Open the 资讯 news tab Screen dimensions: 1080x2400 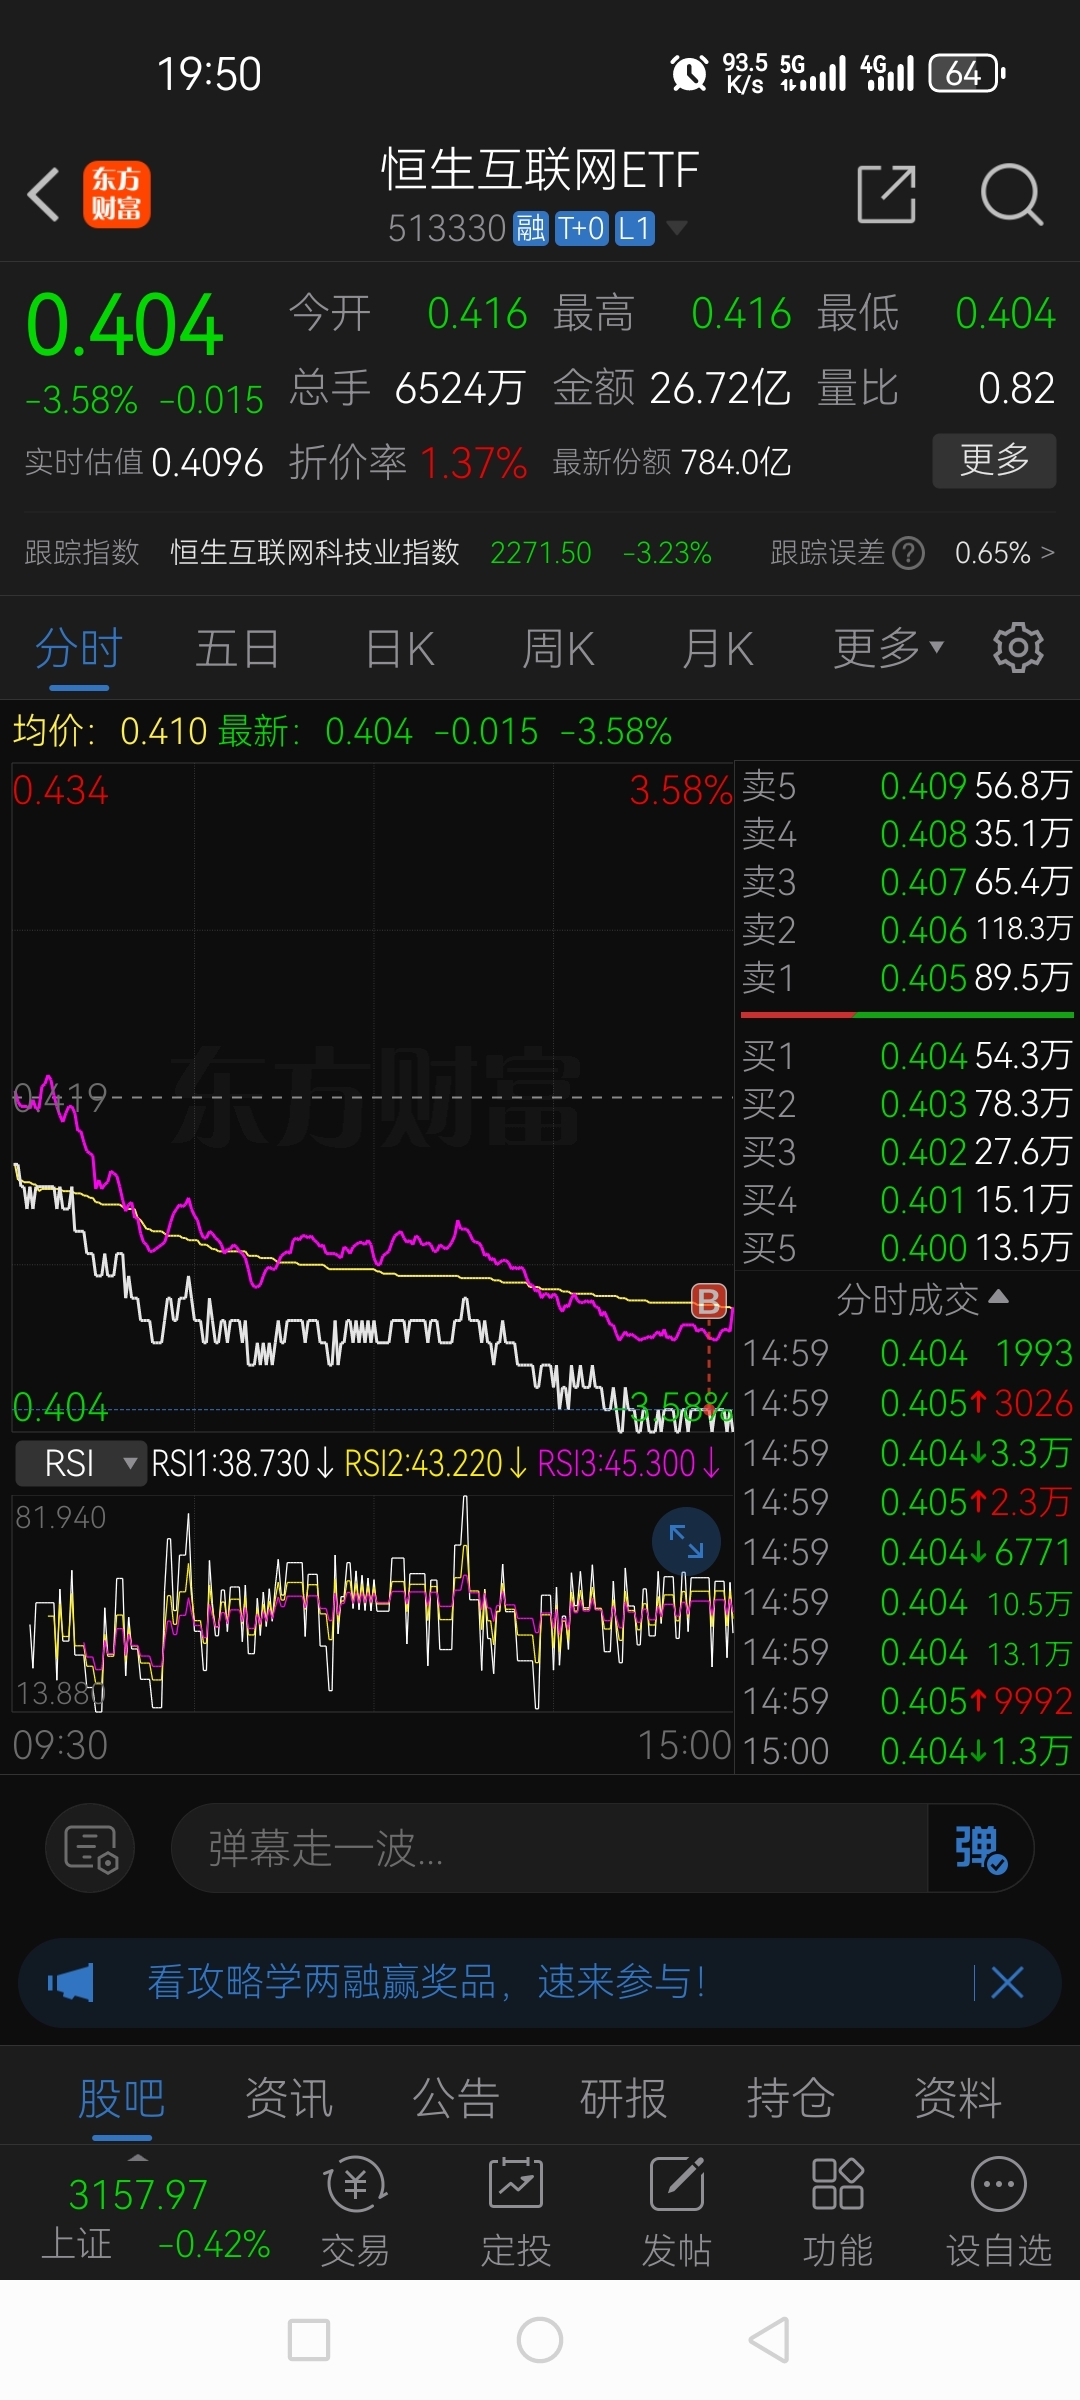(x=289, y=2097)
